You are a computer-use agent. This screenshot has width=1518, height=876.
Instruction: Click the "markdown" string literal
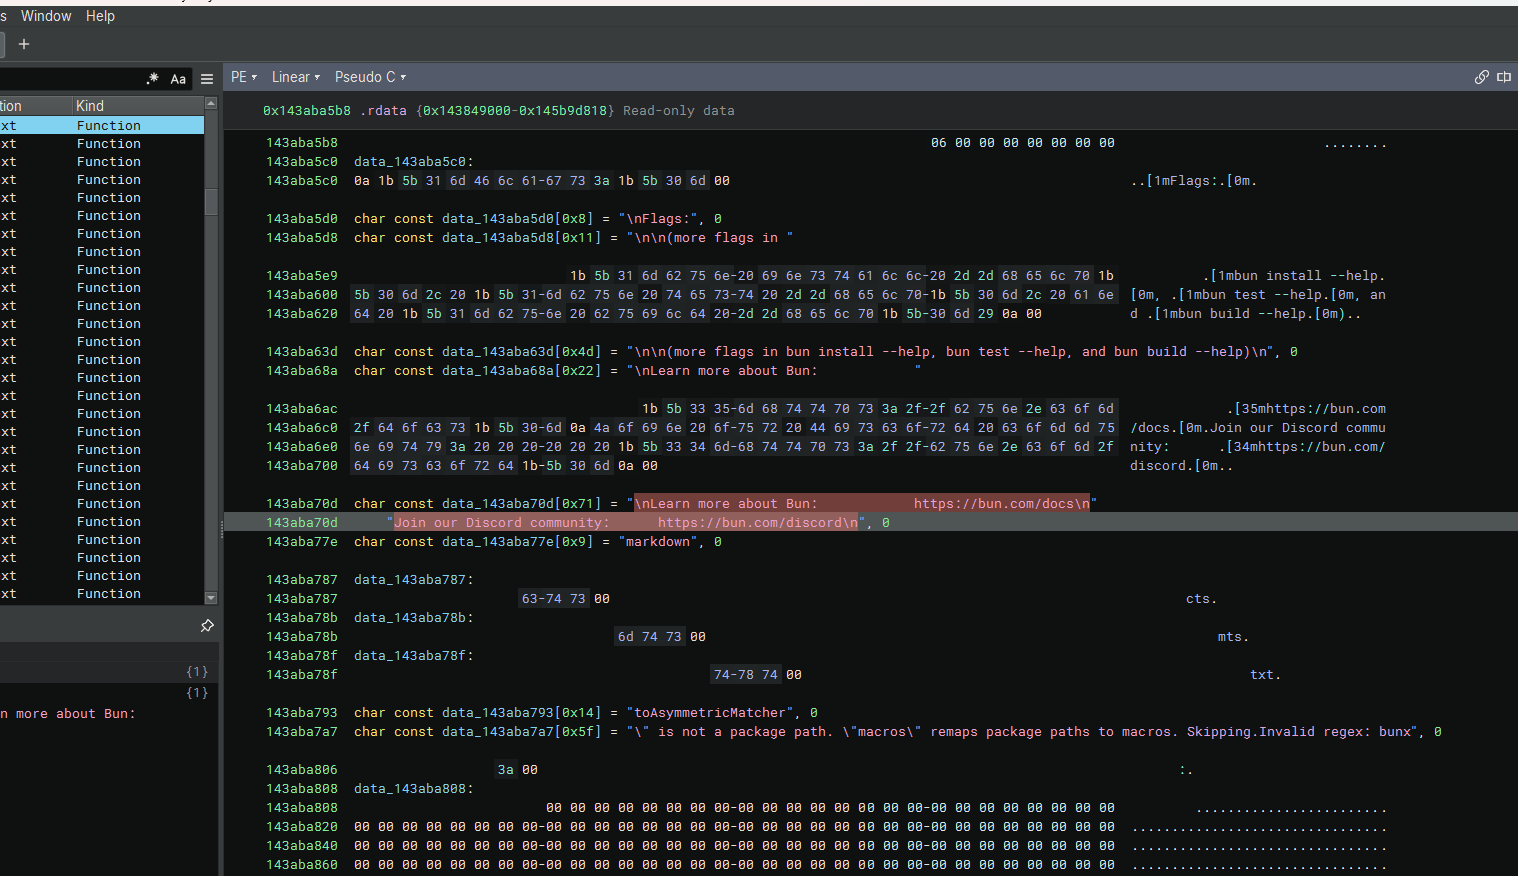click(x=658, y=542)
